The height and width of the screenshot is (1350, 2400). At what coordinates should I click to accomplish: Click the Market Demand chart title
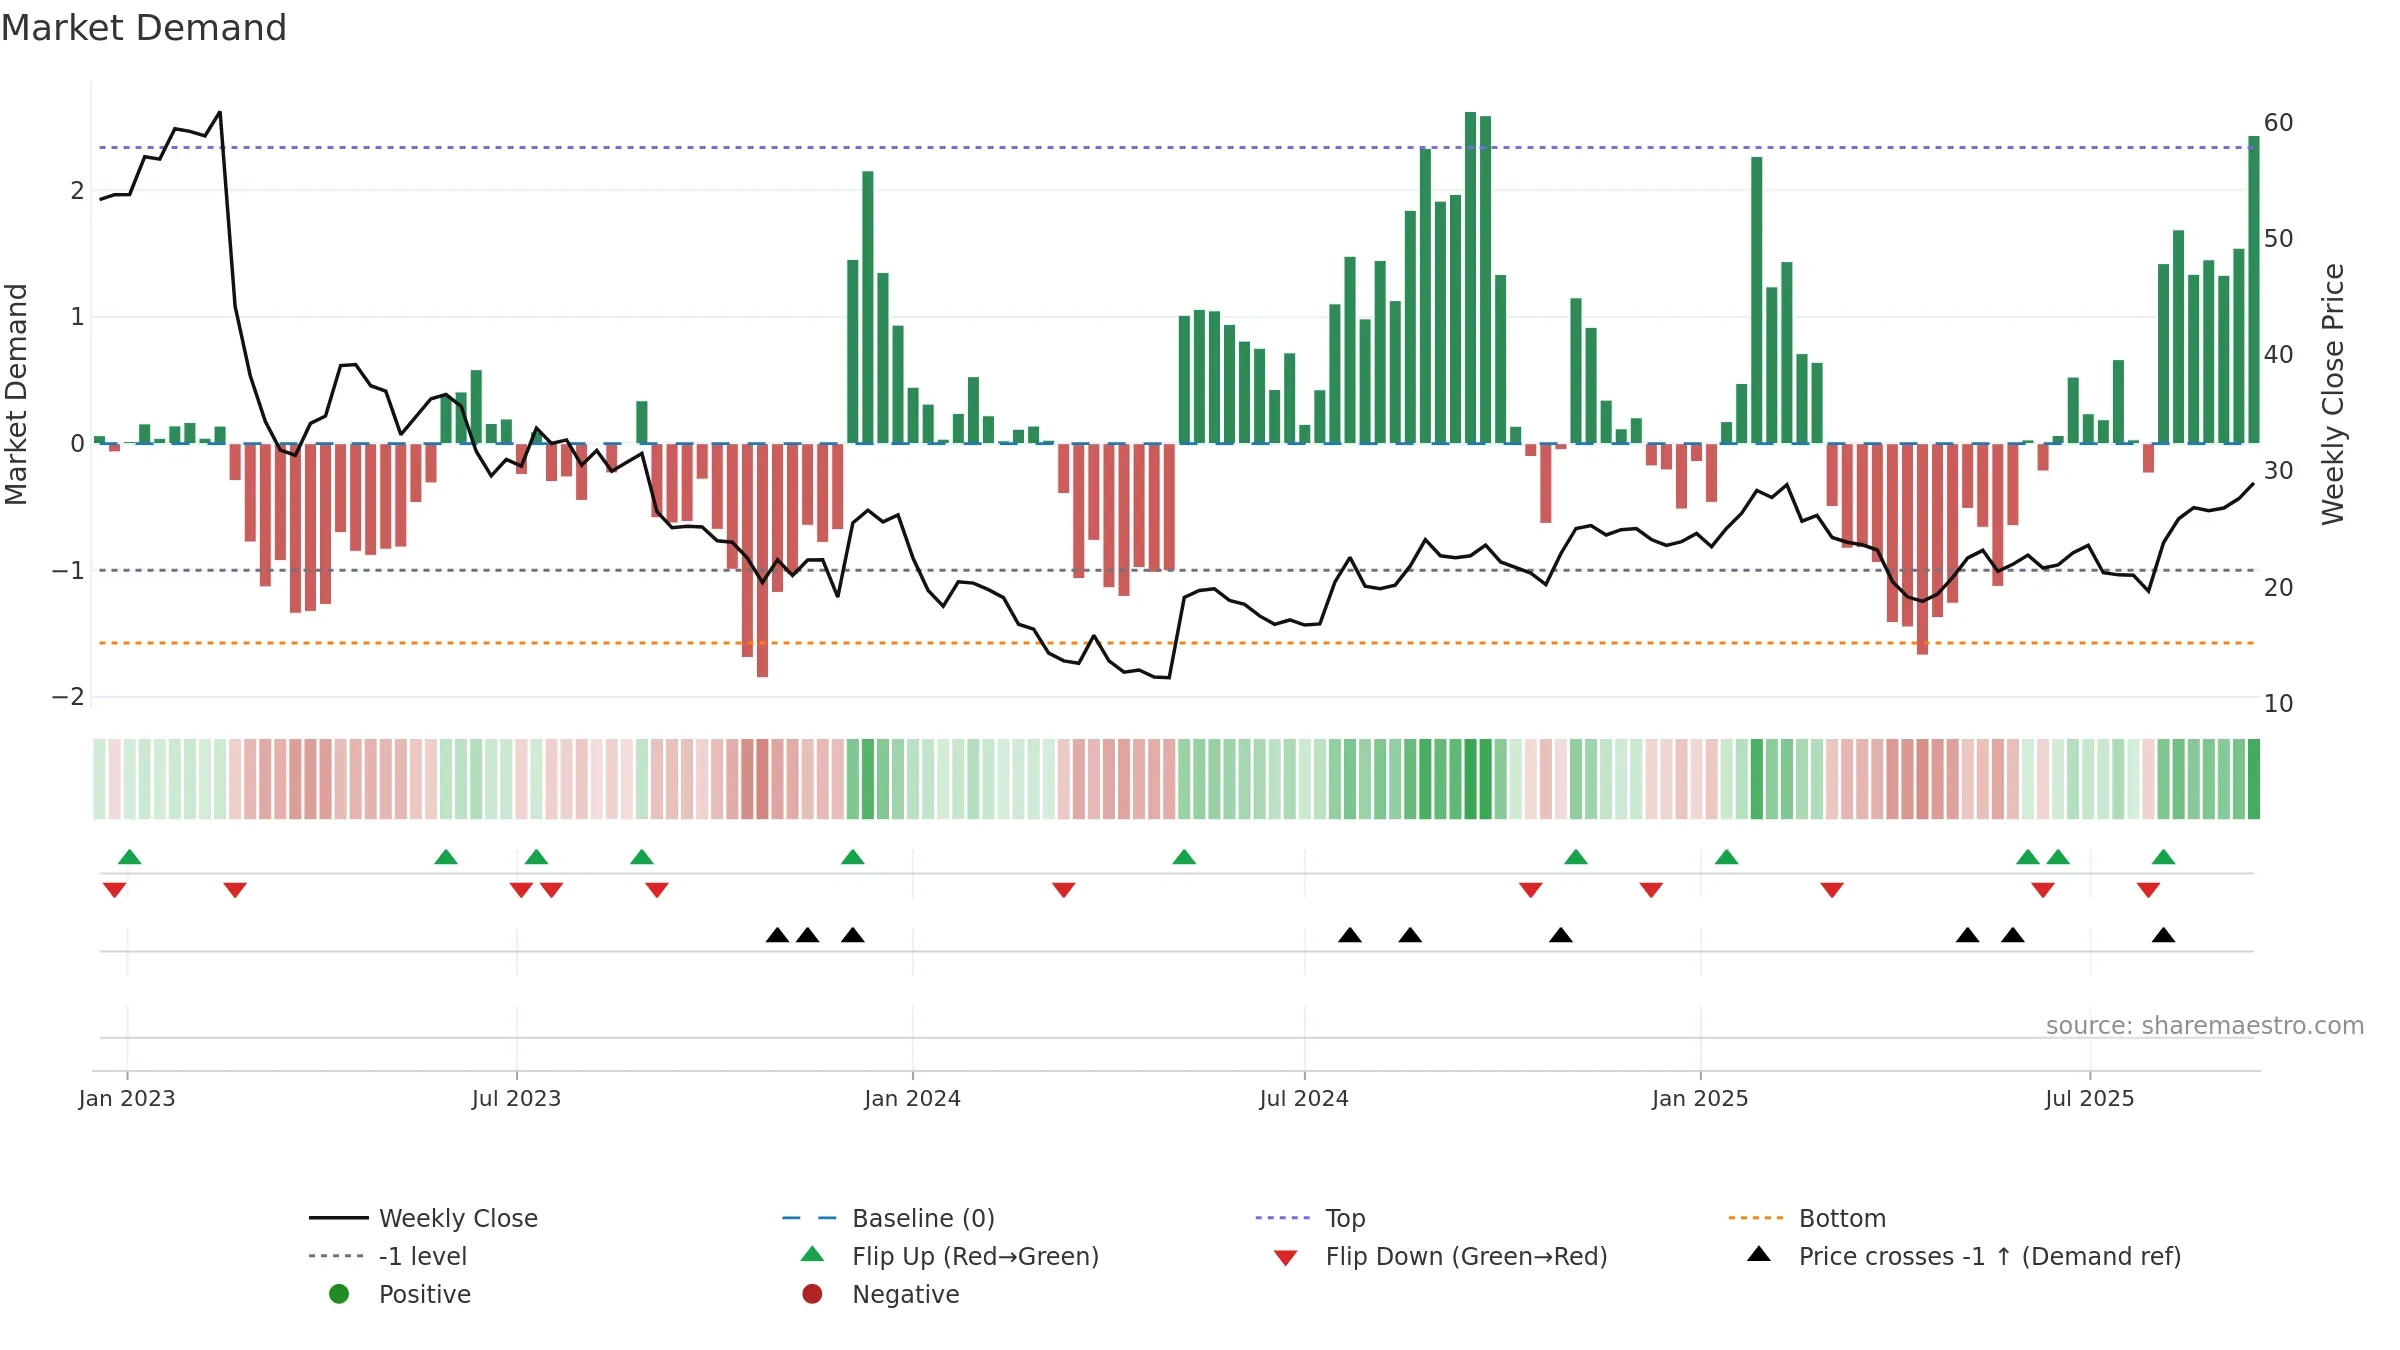click(144, 28)
